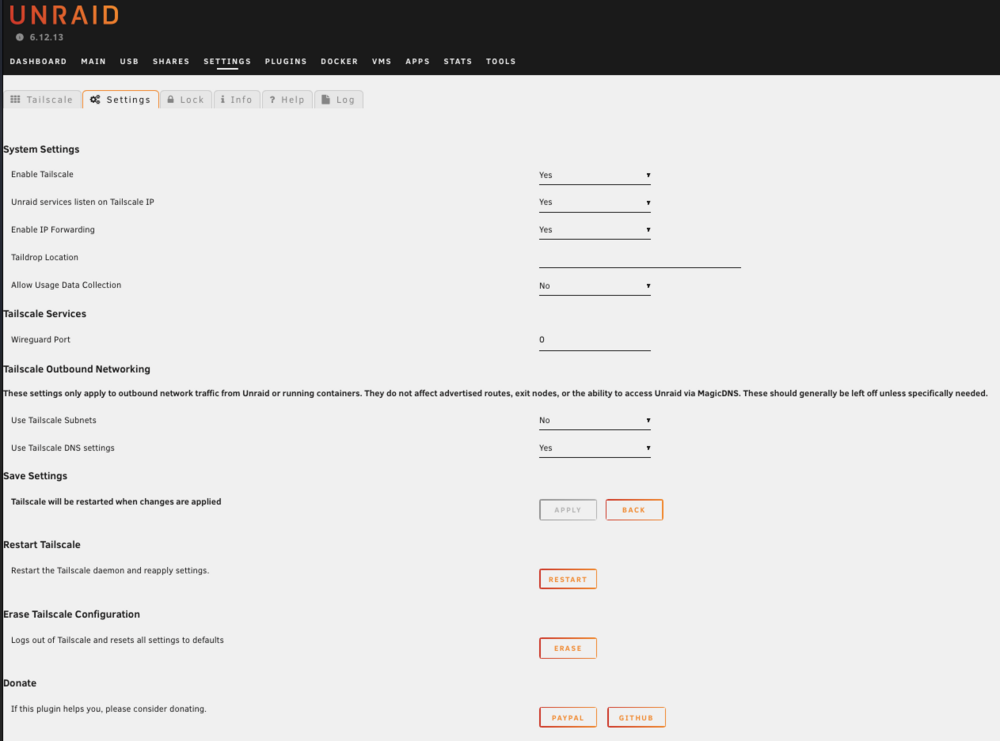Open the Settings tab in Tailscale
This screenshot has height=741, width=1000.
[121, 99]
